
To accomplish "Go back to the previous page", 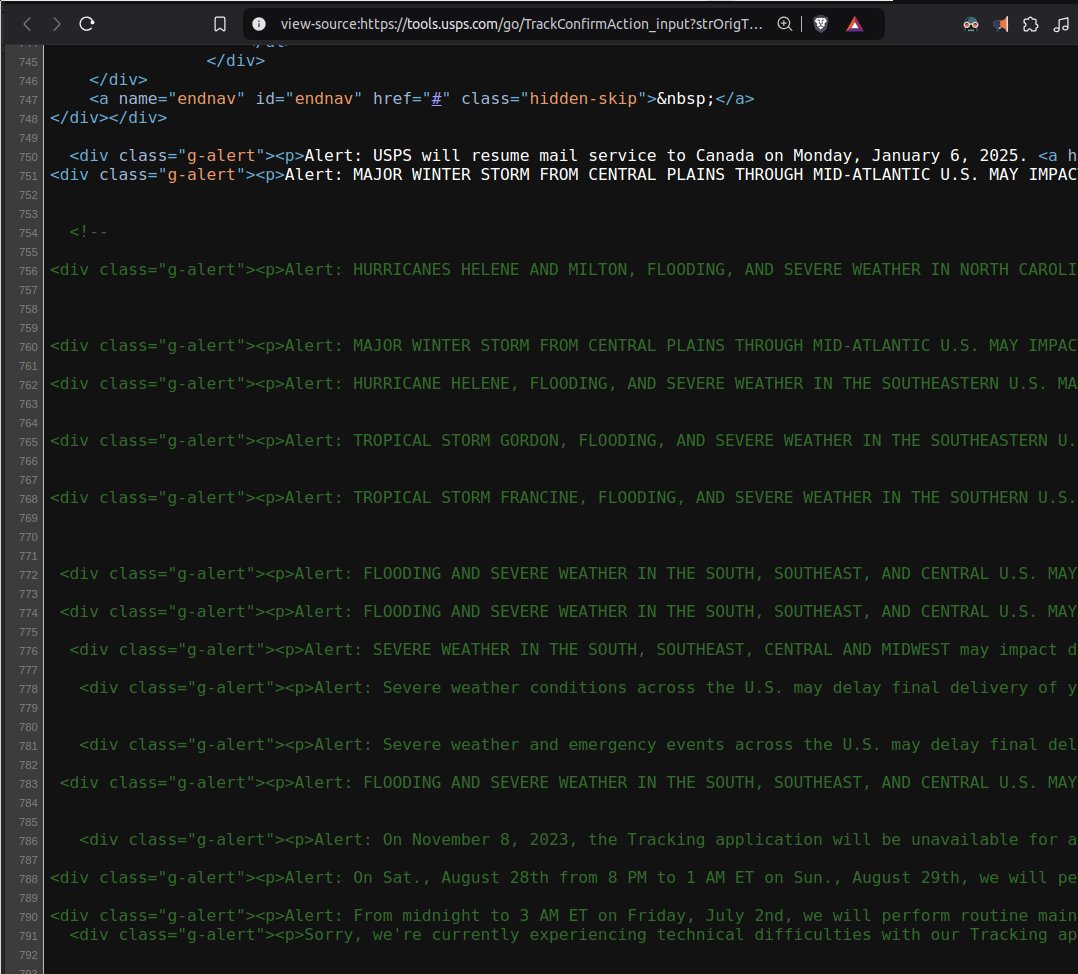I will [x=28, y=24].
